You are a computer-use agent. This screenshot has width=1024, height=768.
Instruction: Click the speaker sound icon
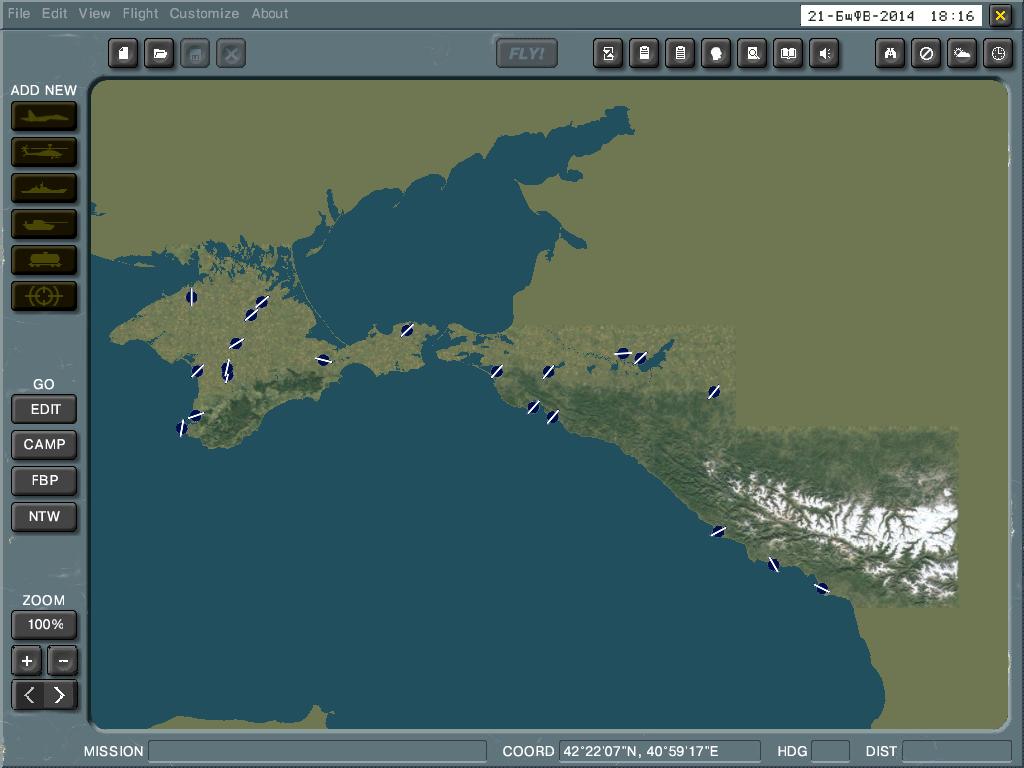coord(824,54)
